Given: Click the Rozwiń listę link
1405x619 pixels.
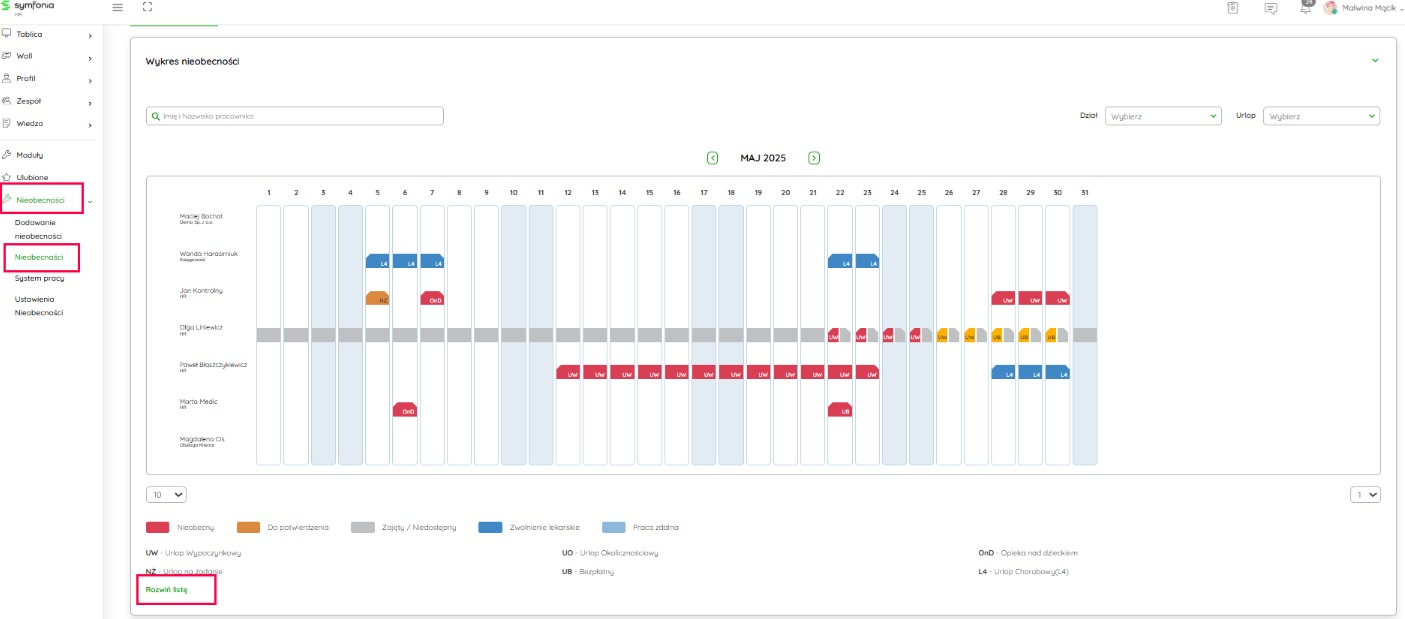Looking at the screenshot, I should click(166, 590).
